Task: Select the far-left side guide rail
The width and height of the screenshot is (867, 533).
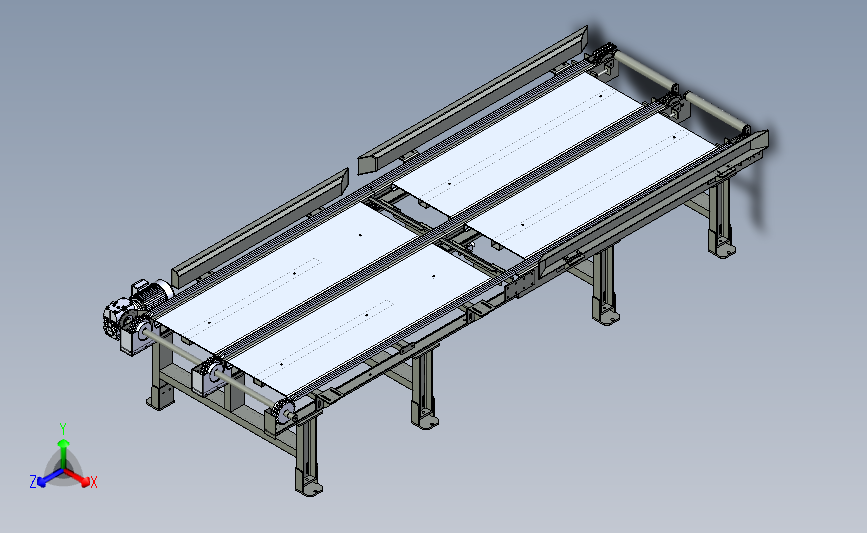Action: (x=473, y=100)
